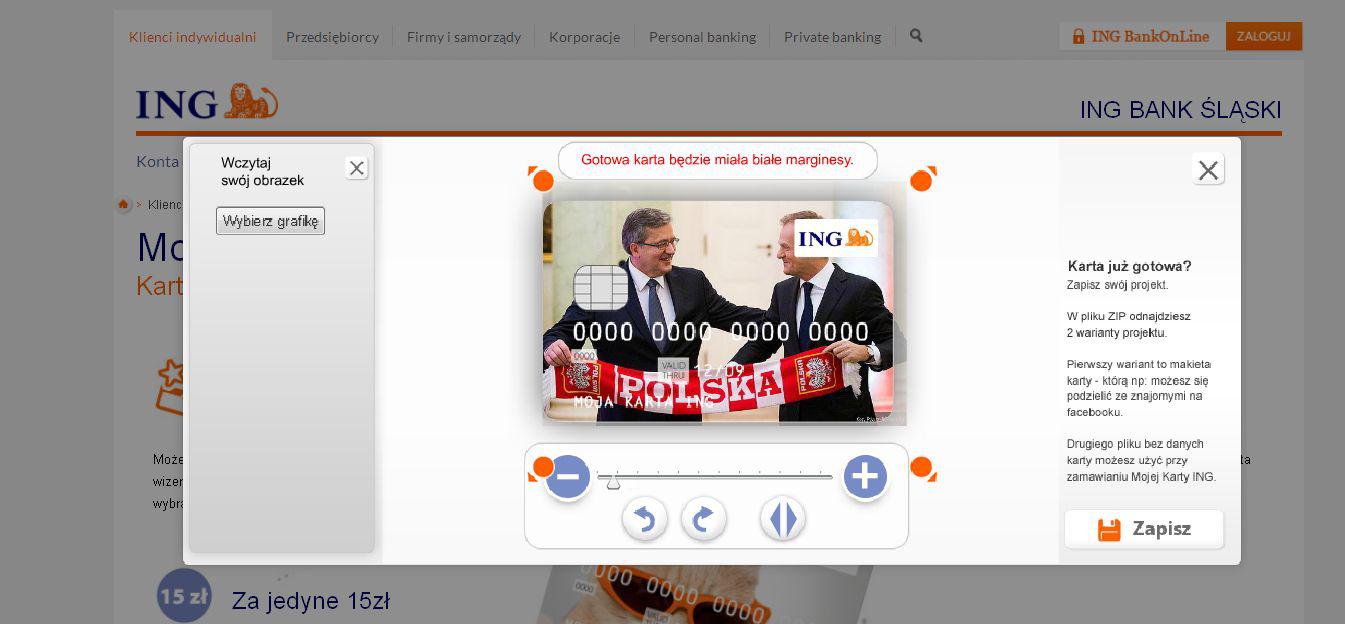This screenshot has height=624, width=1345.
Task: Click the floppy disk save icon
Action: 1109,530
